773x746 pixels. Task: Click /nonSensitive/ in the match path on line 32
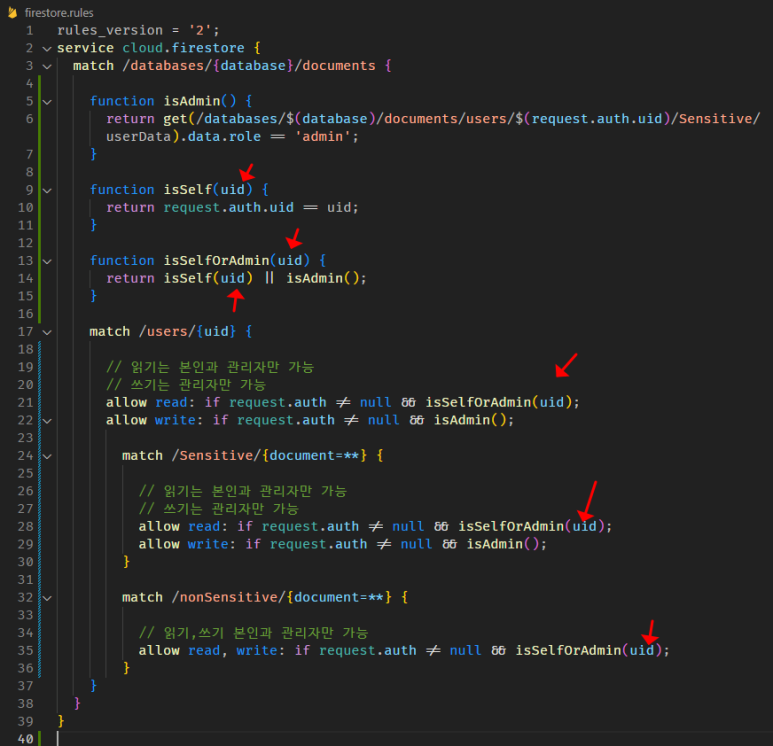click(x=228, y=597)
